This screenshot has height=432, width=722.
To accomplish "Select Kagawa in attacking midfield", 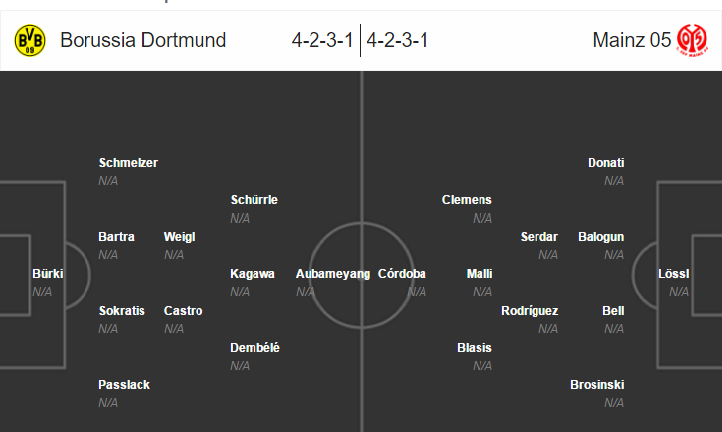I will tap(252, 274).
